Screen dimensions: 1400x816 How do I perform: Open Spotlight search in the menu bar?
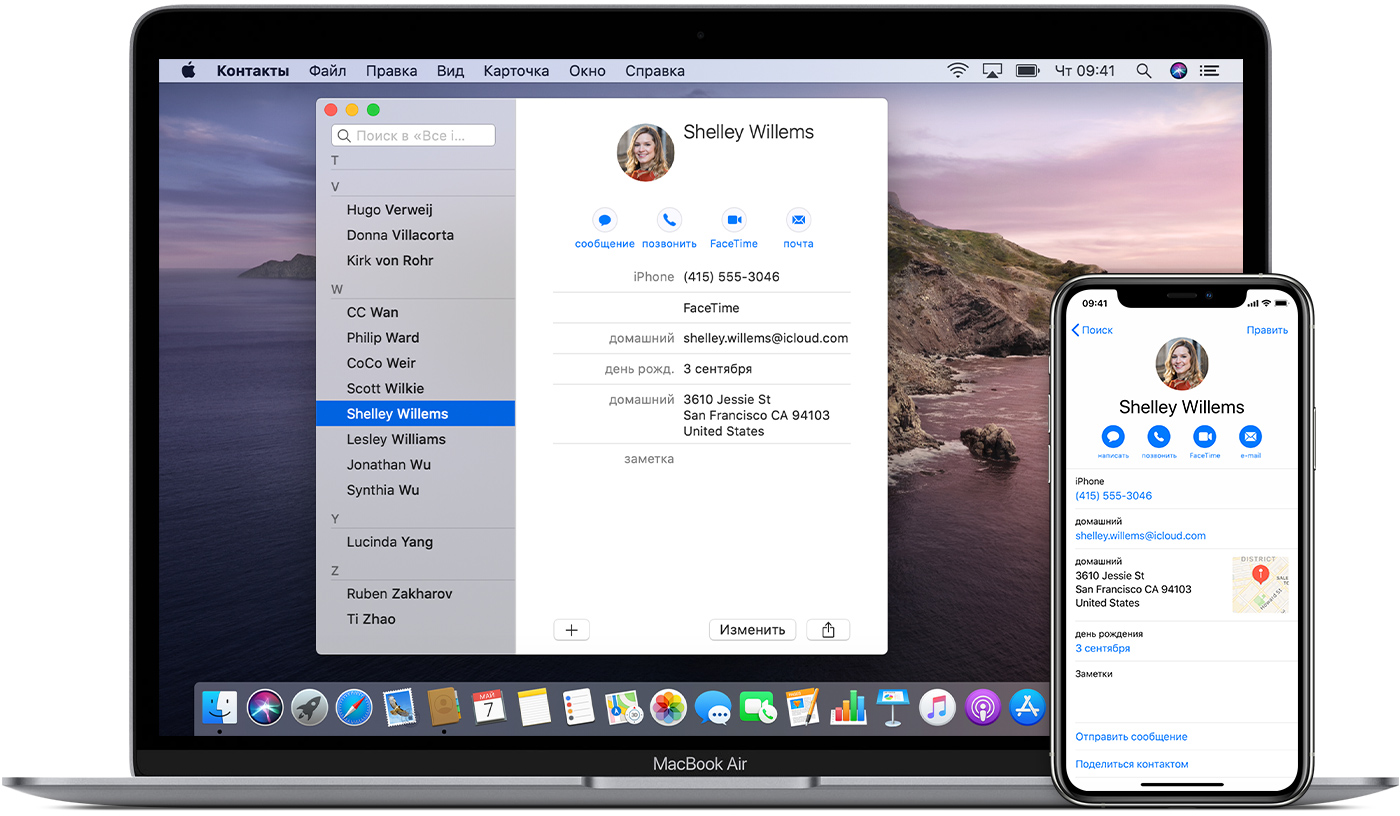(1144, 71)
